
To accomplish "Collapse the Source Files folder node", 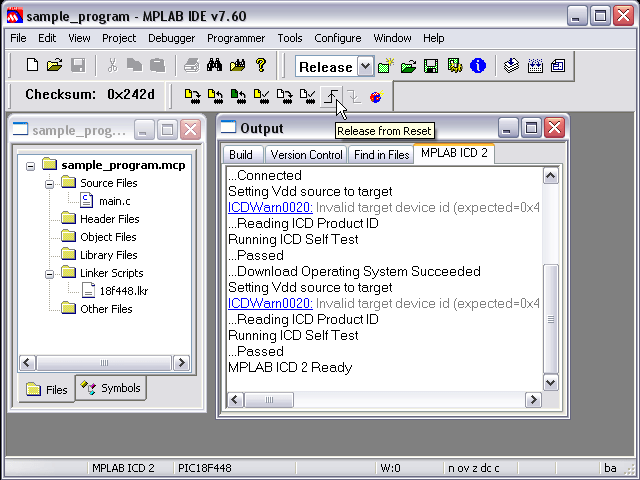I will [x=49, y=184].
